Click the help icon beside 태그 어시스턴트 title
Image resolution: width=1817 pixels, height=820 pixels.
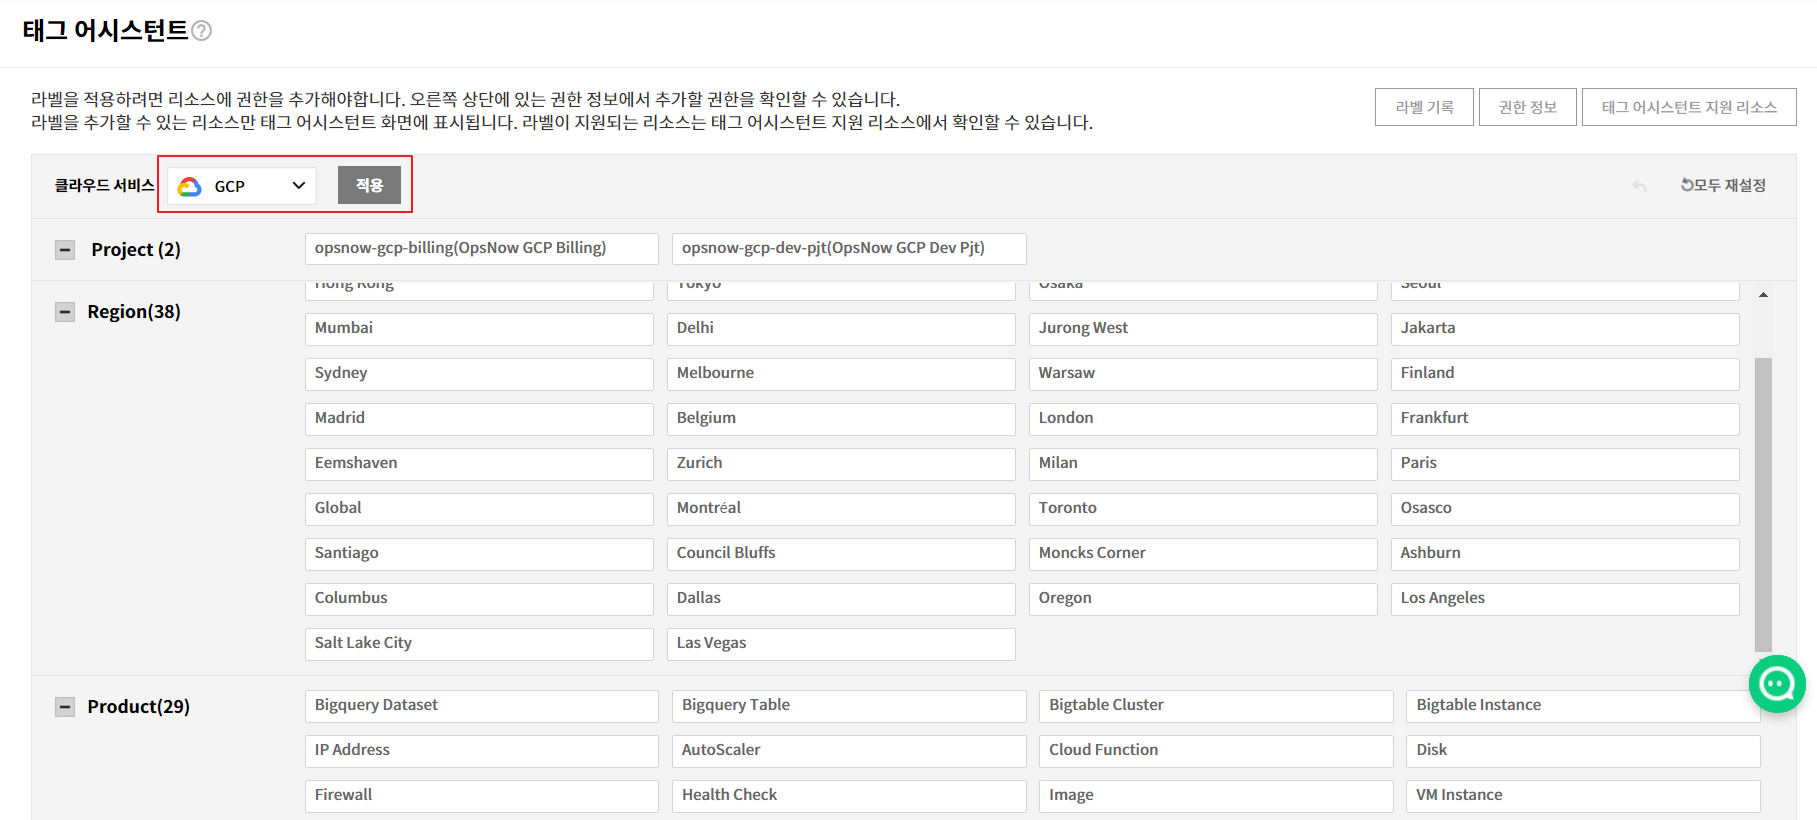[x=201, y=31]
